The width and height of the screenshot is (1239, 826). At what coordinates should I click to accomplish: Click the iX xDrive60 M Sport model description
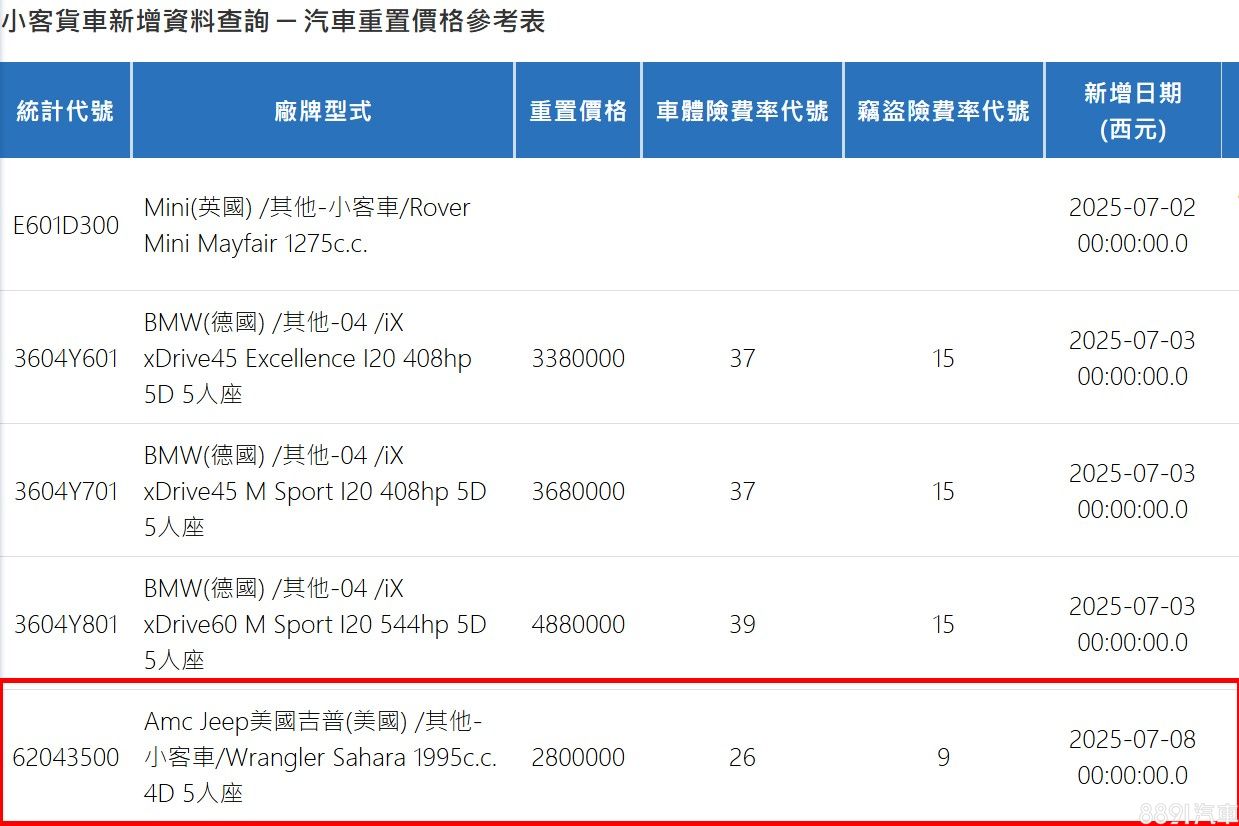point(314,624)
